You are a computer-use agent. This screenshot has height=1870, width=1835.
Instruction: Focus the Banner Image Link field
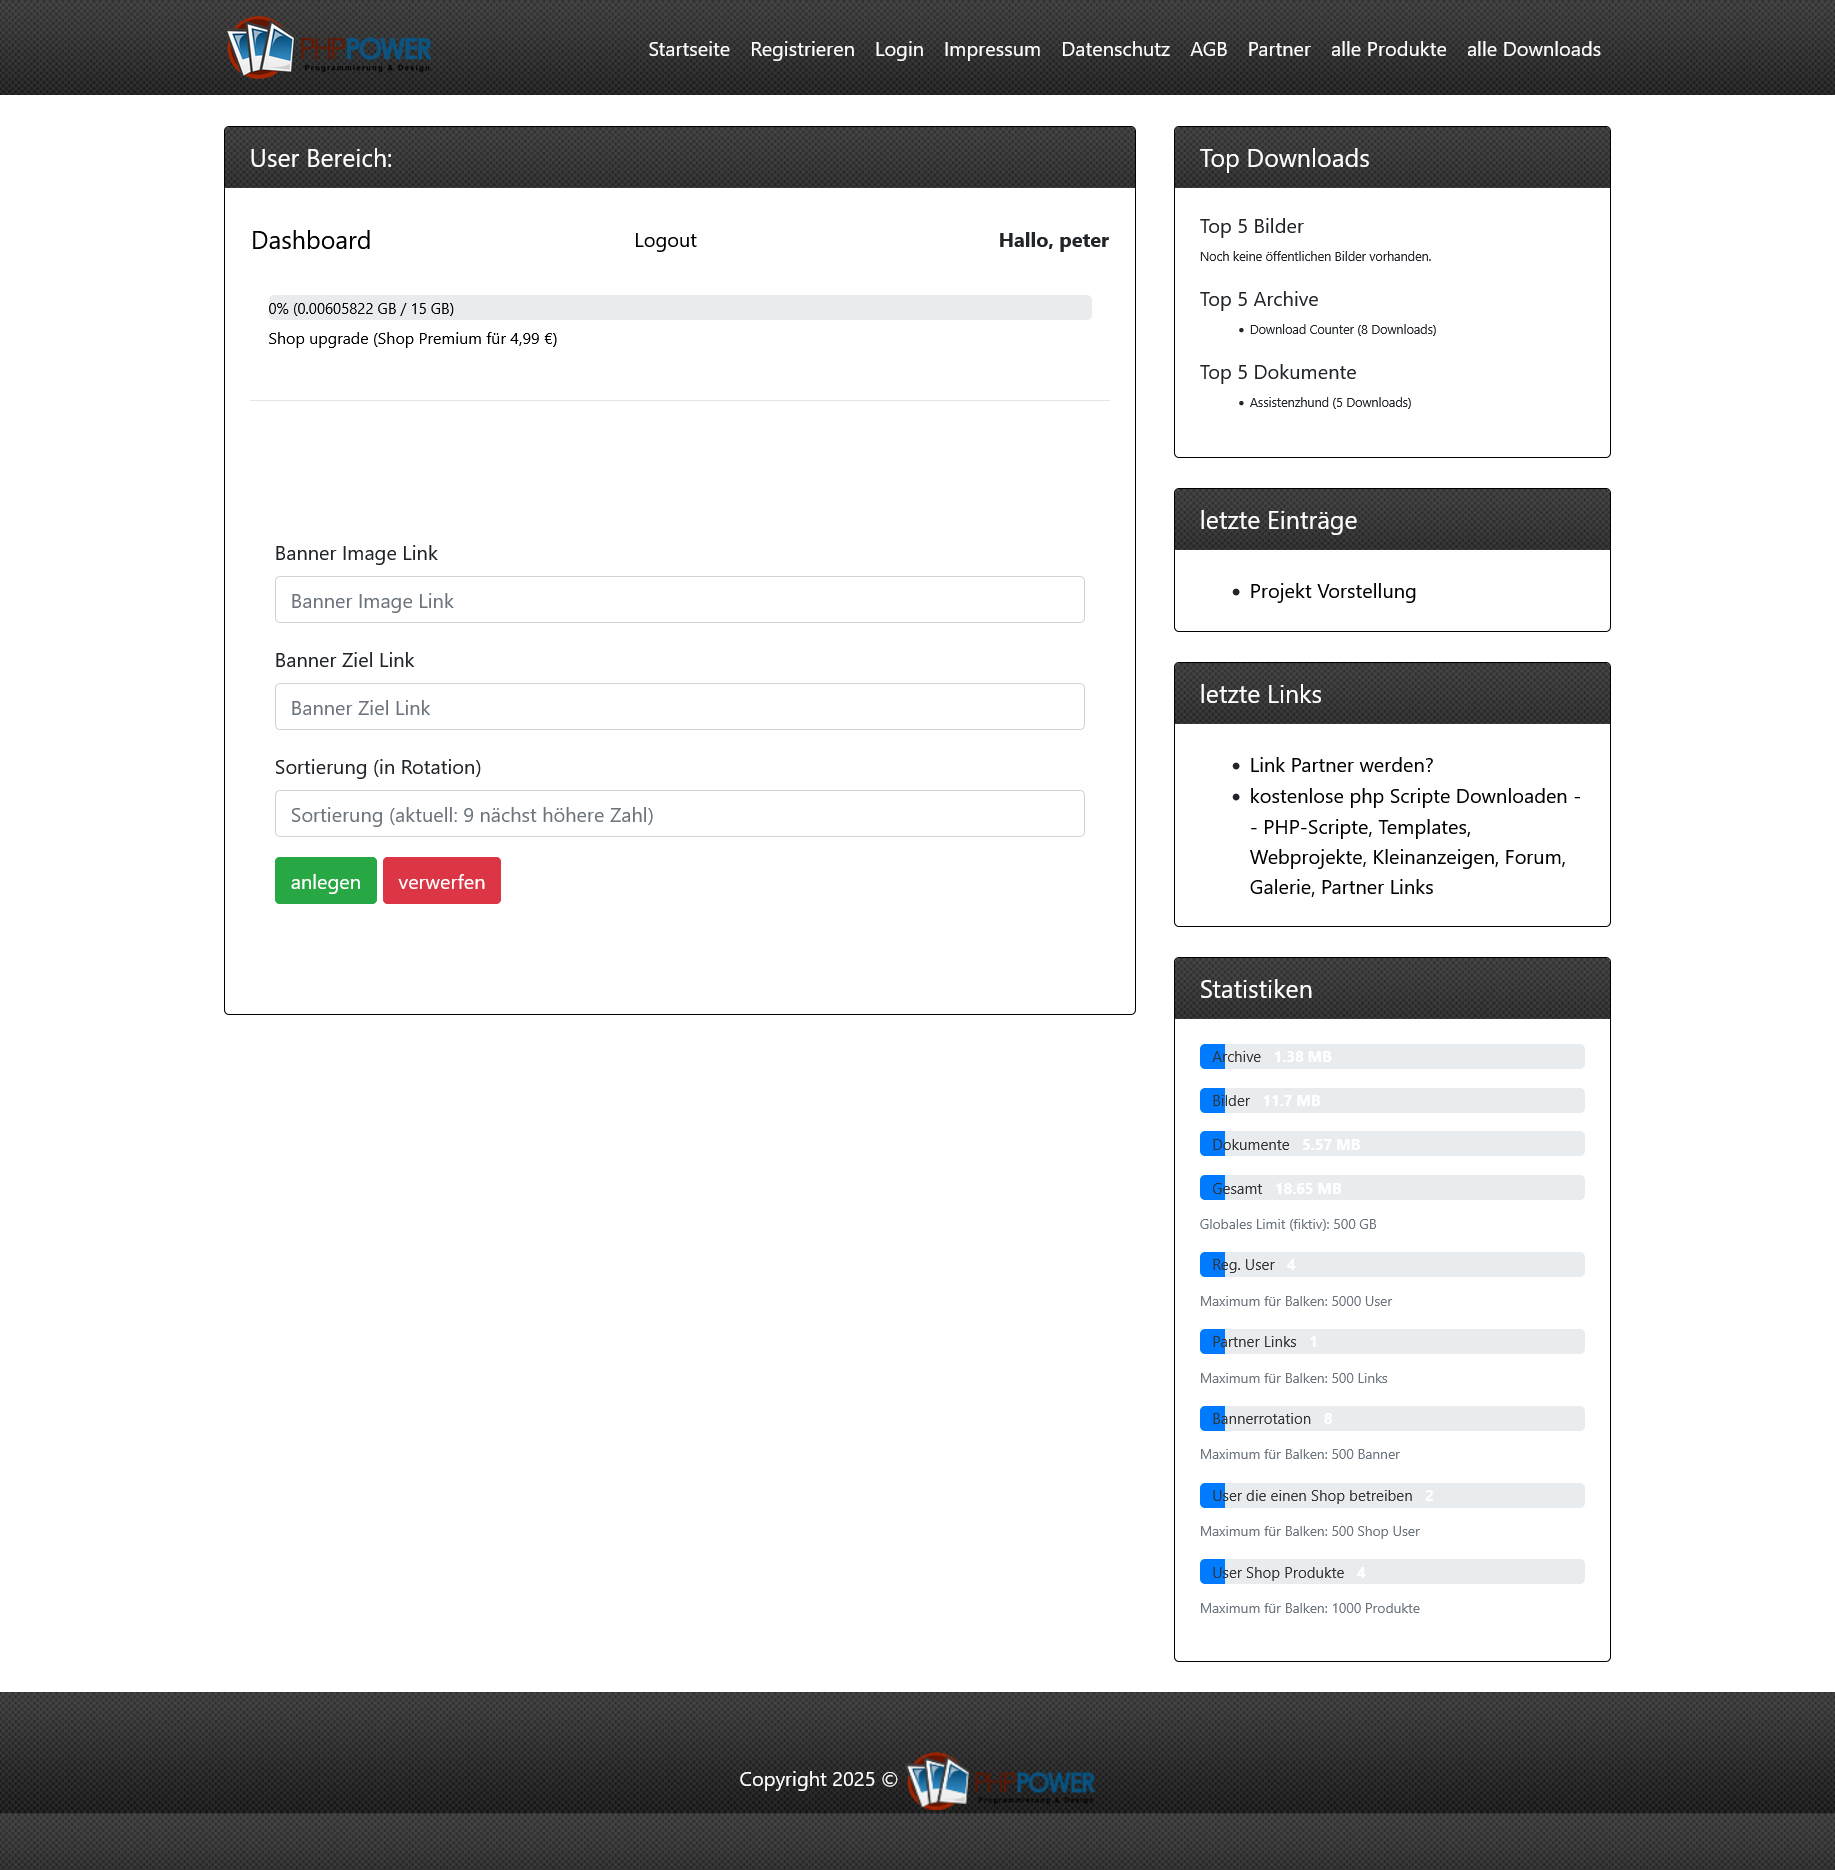click(x=679, y=600)
